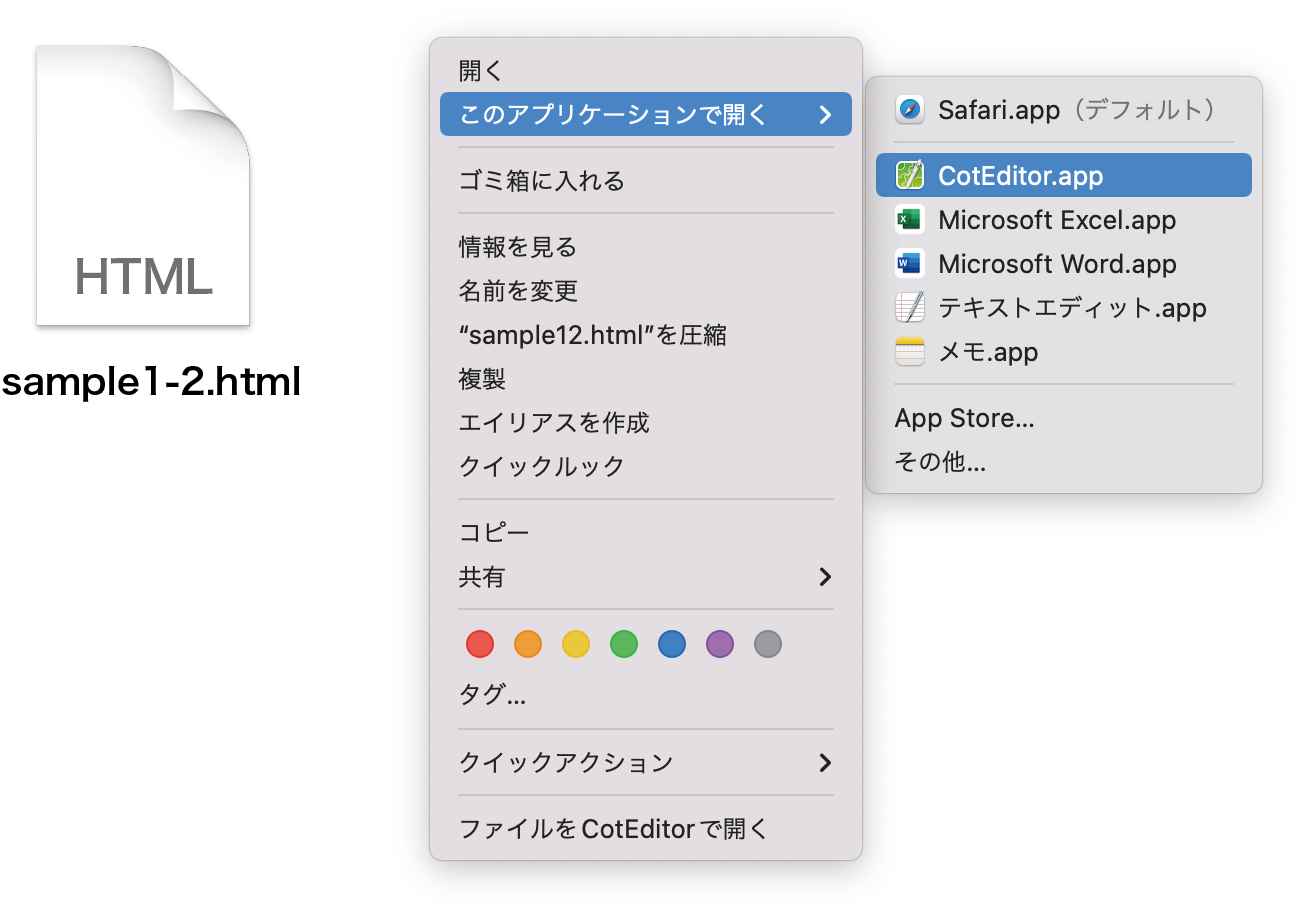Choose ファイルをCotEditorで開く menu item
Viewport: 1308px width, 915px height.
pos(646,829)
